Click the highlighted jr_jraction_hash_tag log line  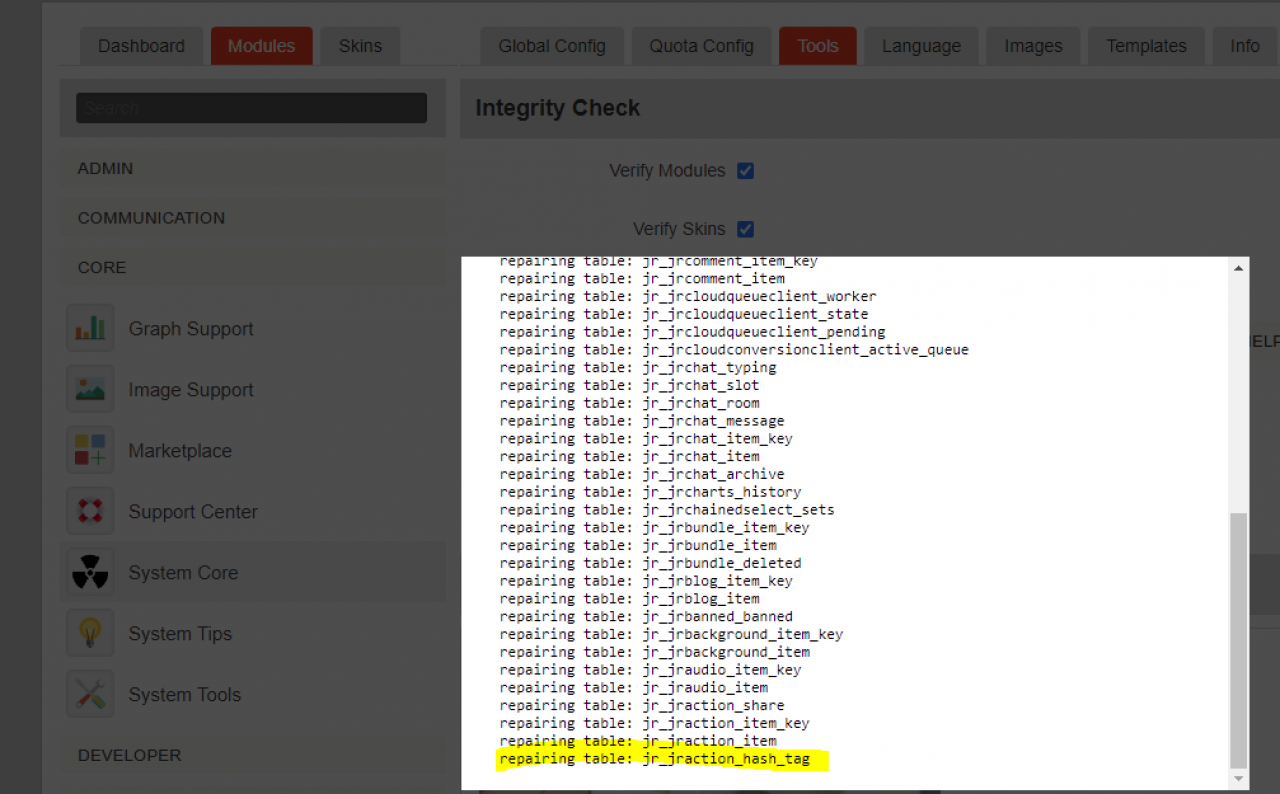pyautogui.click(x=655, y=759)
